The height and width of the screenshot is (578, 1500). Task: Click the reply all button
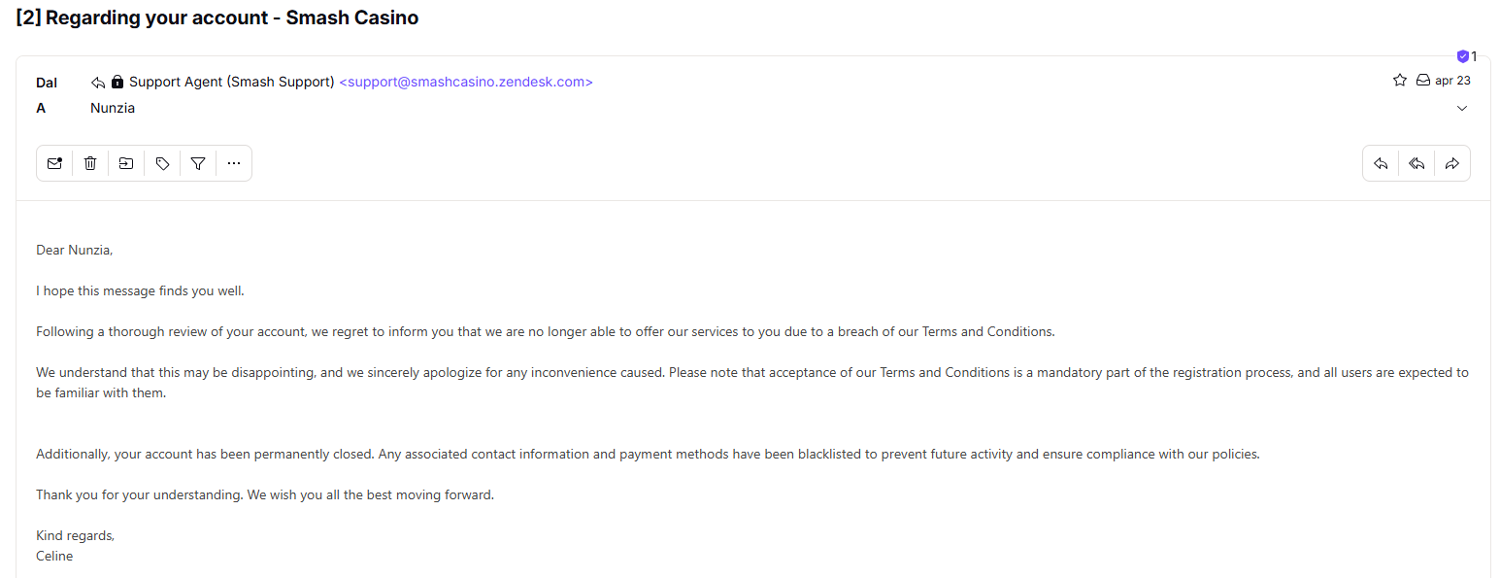click(1416, 164)
